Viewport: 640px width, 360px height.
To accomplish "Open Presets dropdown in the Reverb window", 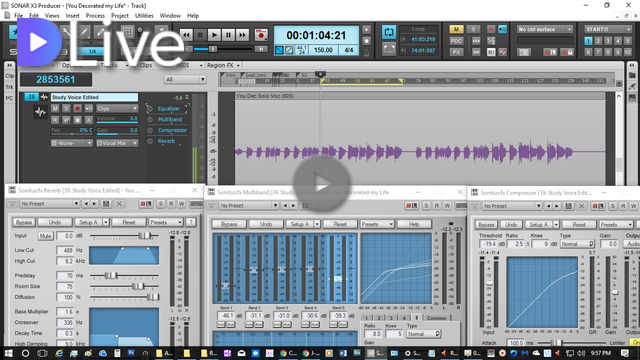I will (x=166, y=222).
